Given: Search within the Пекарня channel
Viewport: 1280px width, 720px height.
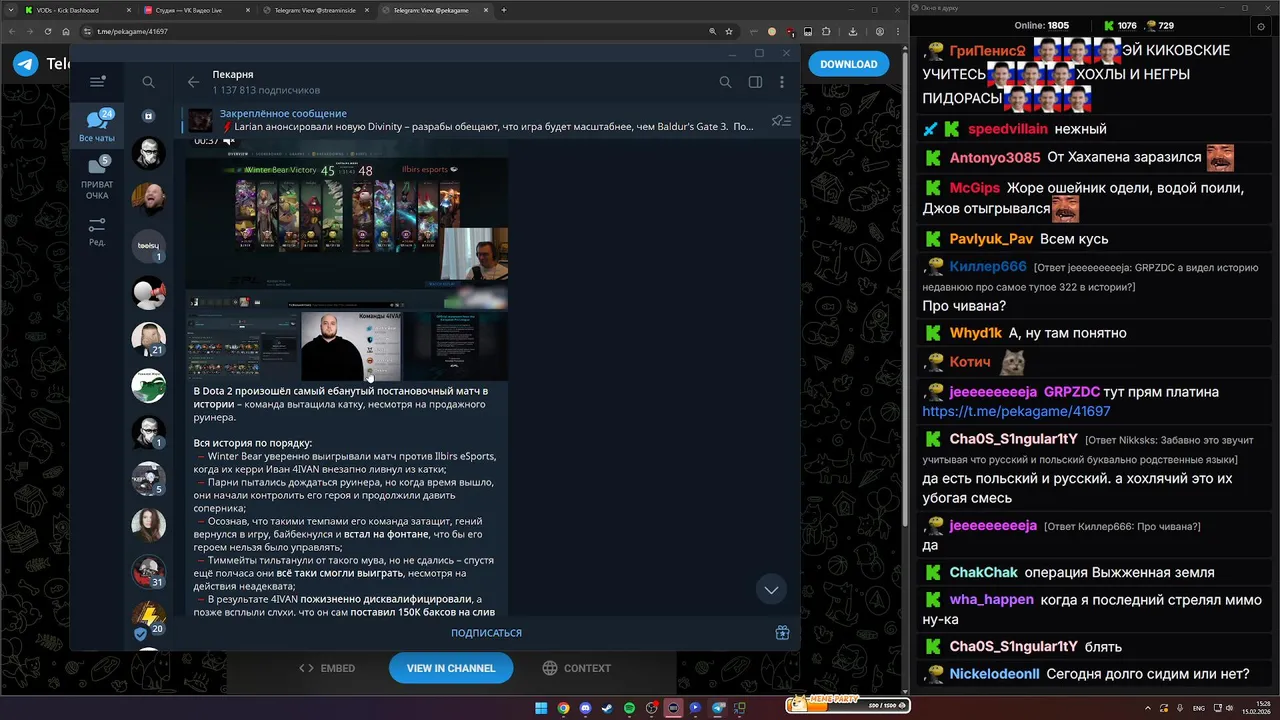Looking at the screenshot, I should click(x=725, y=82).
